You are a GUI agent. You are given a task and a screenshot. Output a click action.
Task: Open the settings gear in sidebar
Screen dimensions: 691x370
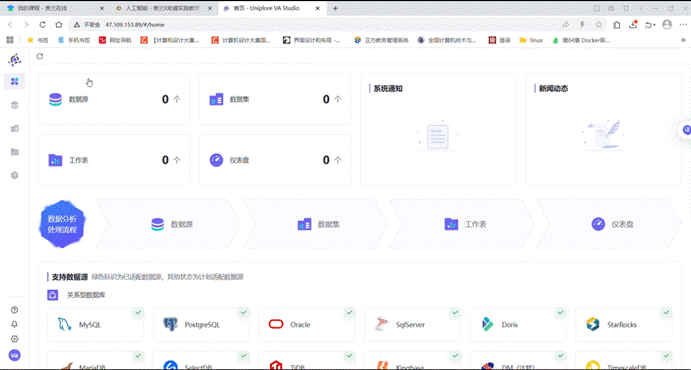pos(15,339)
